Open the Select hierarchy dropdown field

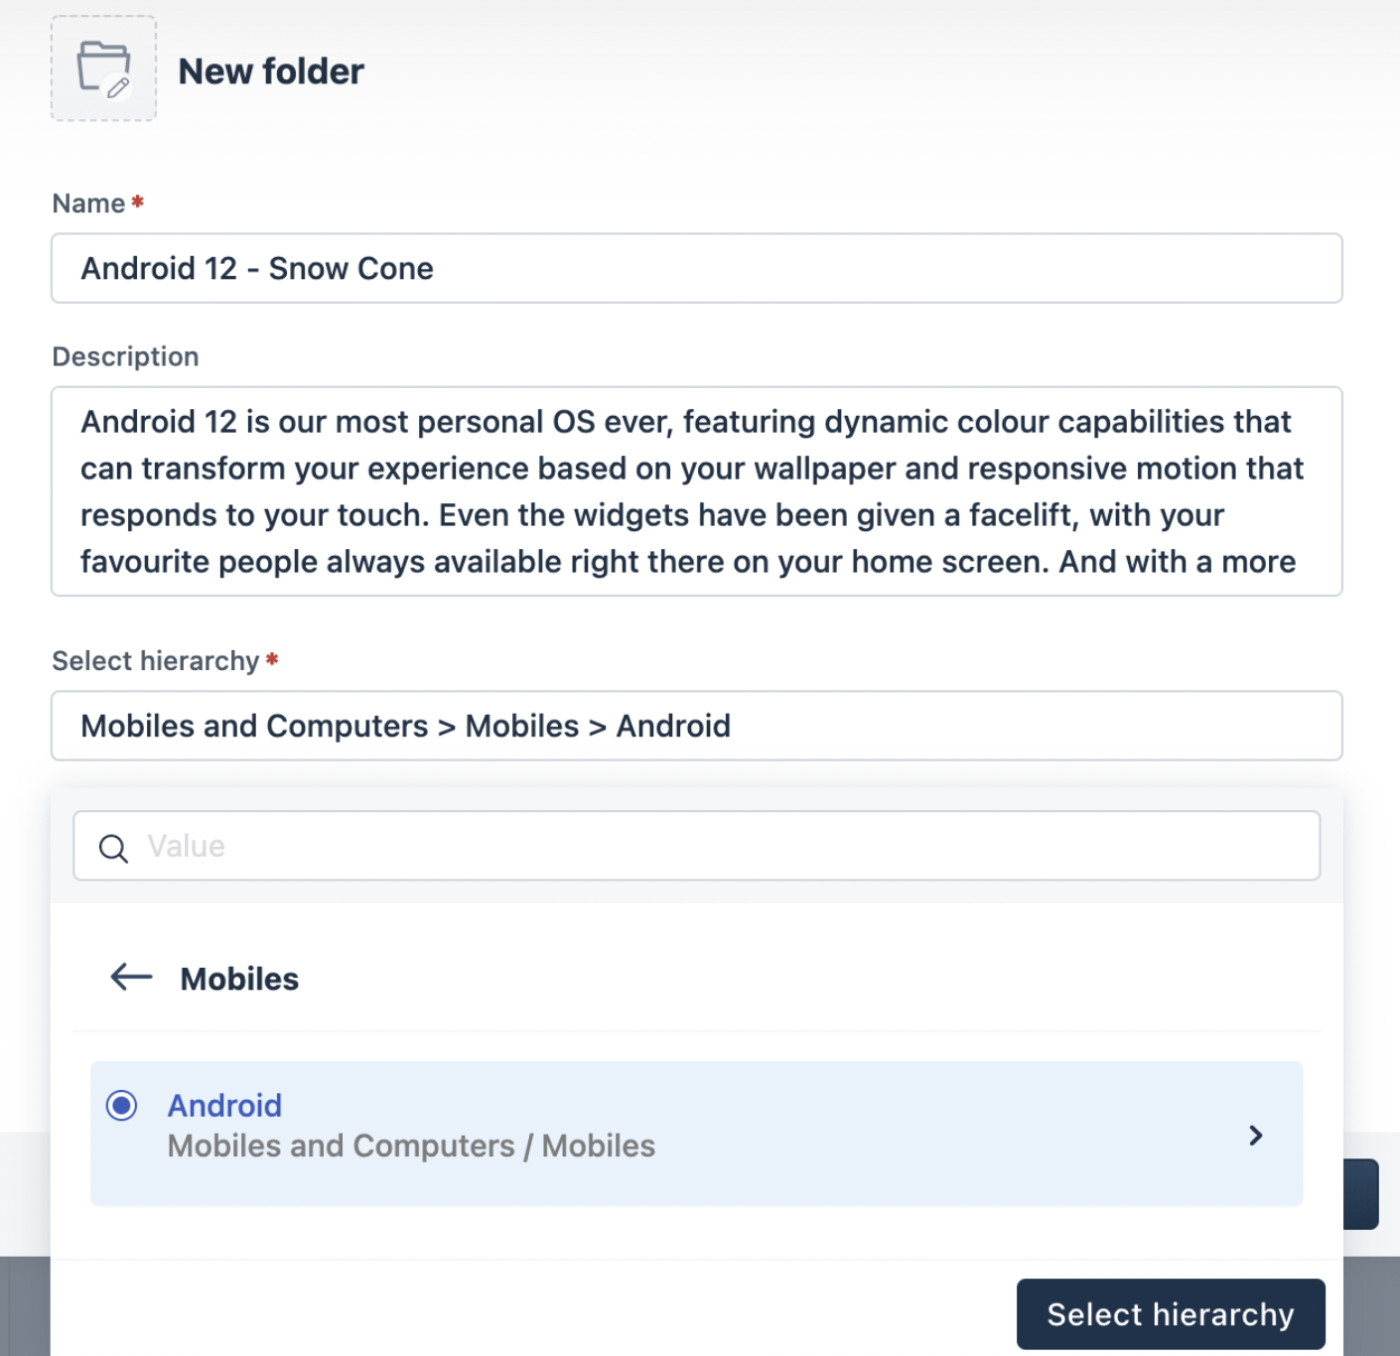[696, 726]
